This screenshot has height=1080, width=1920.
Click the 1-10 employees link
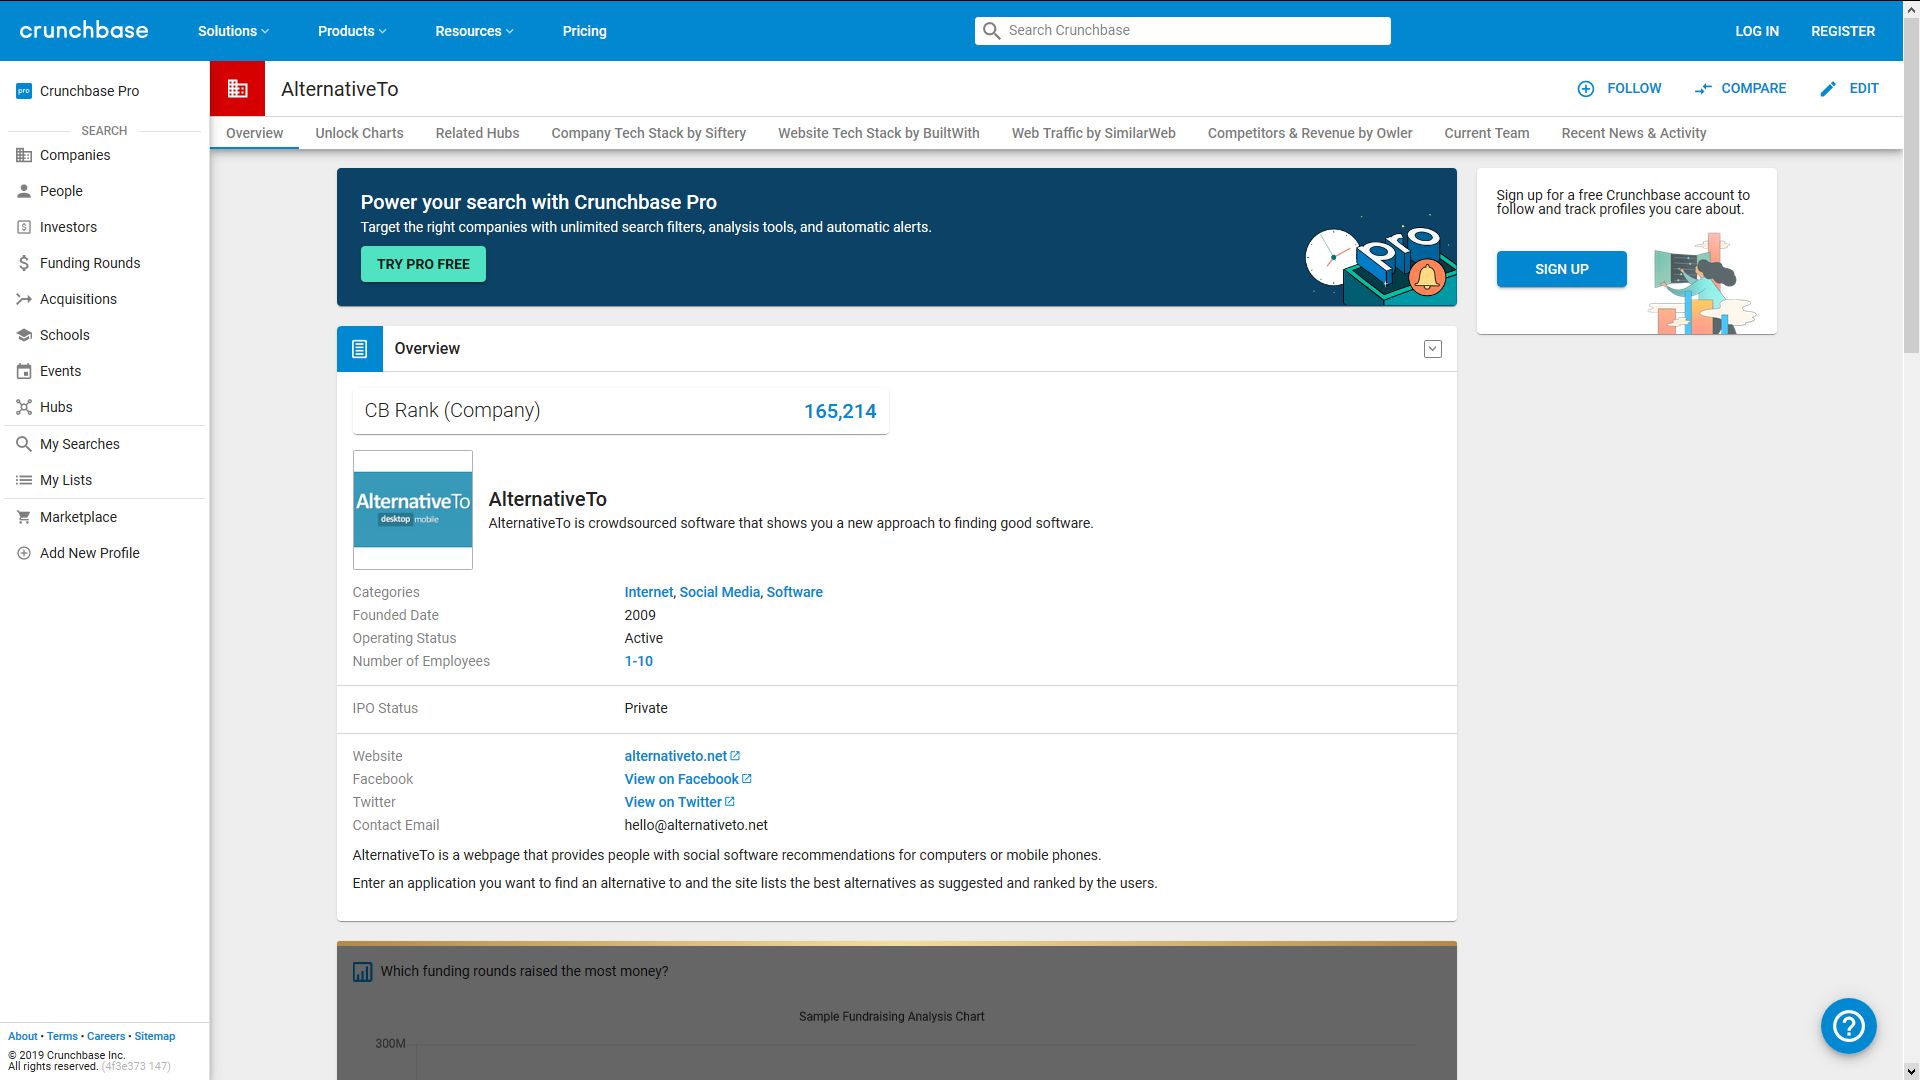638,661
